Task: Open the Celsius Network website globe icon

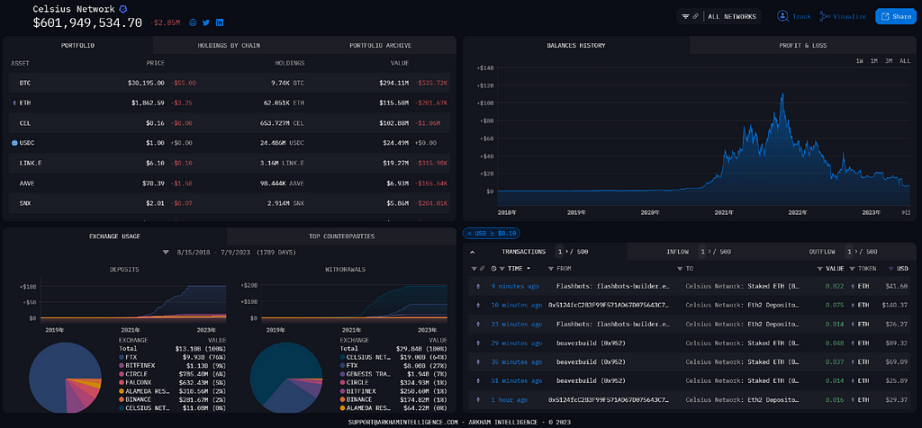Action: 192,22
